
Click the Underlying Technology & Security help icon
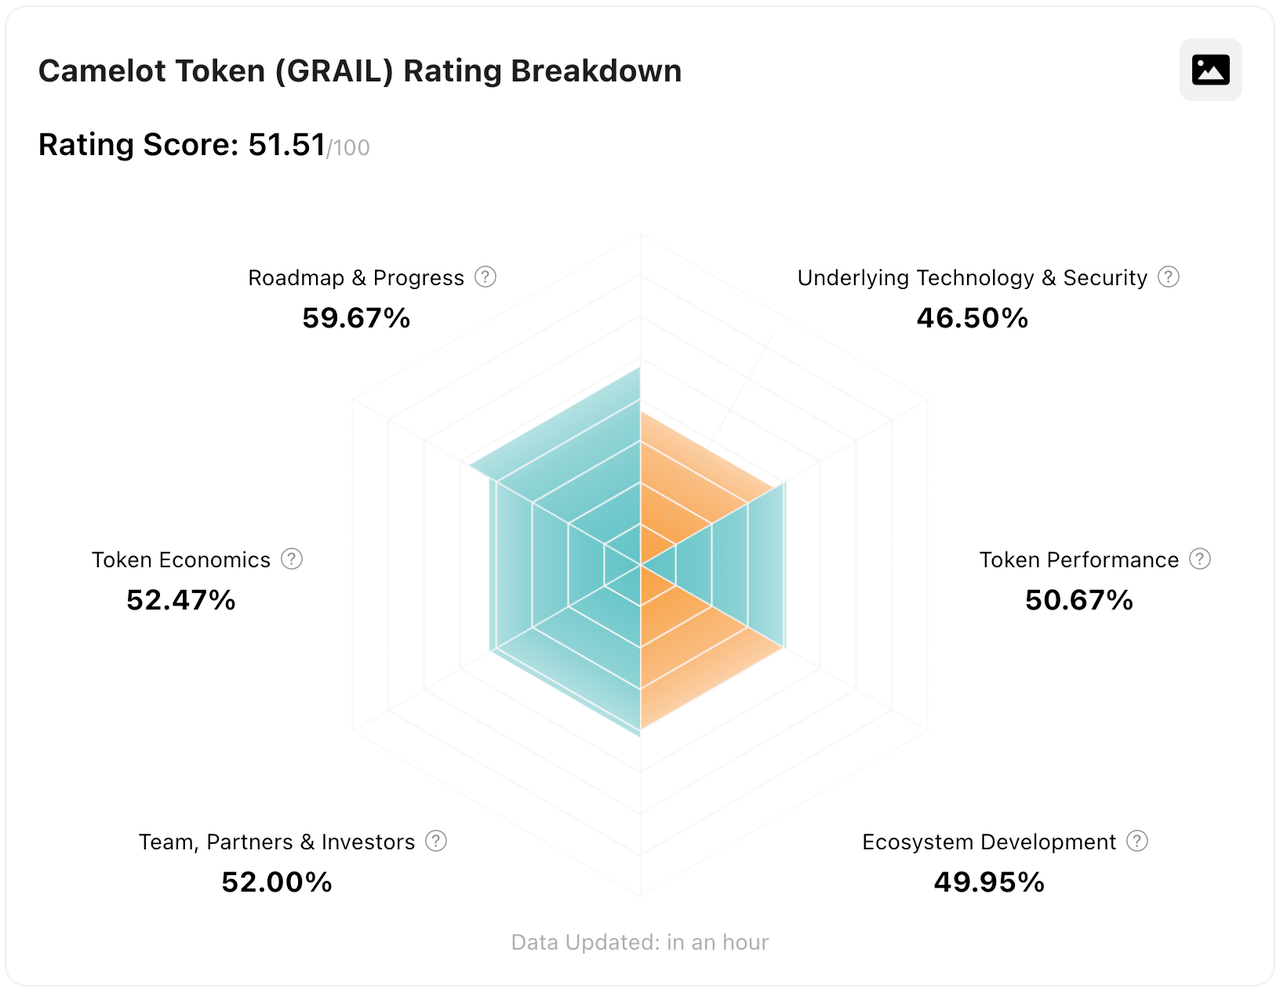(1167, 277)
